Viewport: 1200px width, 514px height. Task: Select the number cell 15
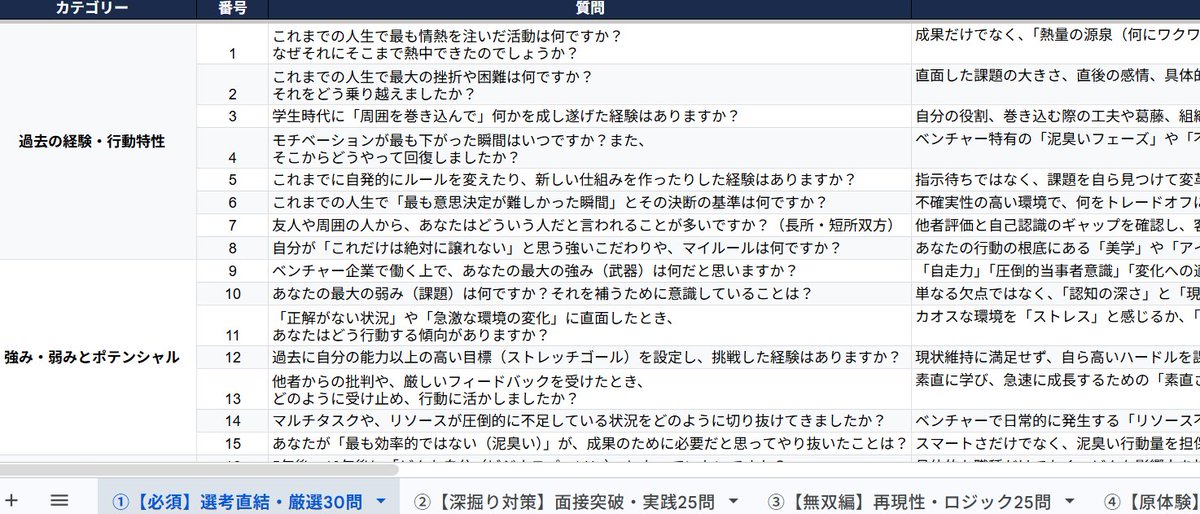[x=232, y=443]
